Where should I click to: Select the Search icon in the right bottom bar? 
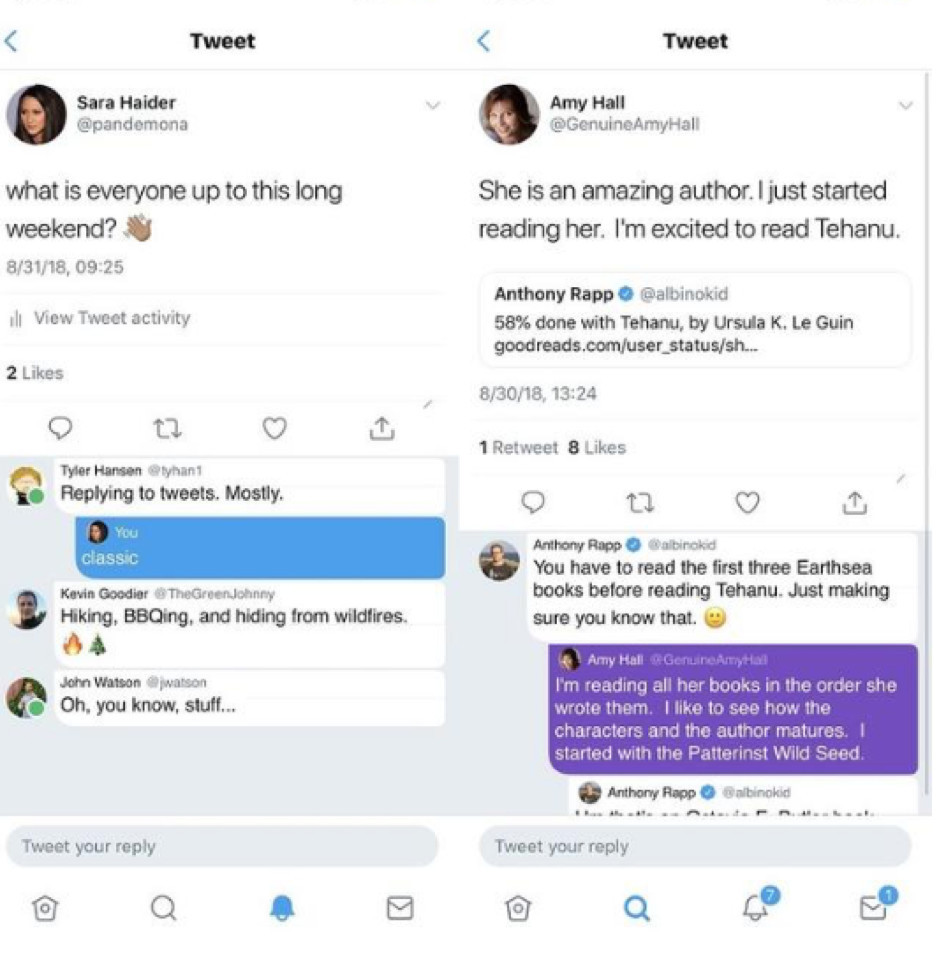tap(637, 908)
